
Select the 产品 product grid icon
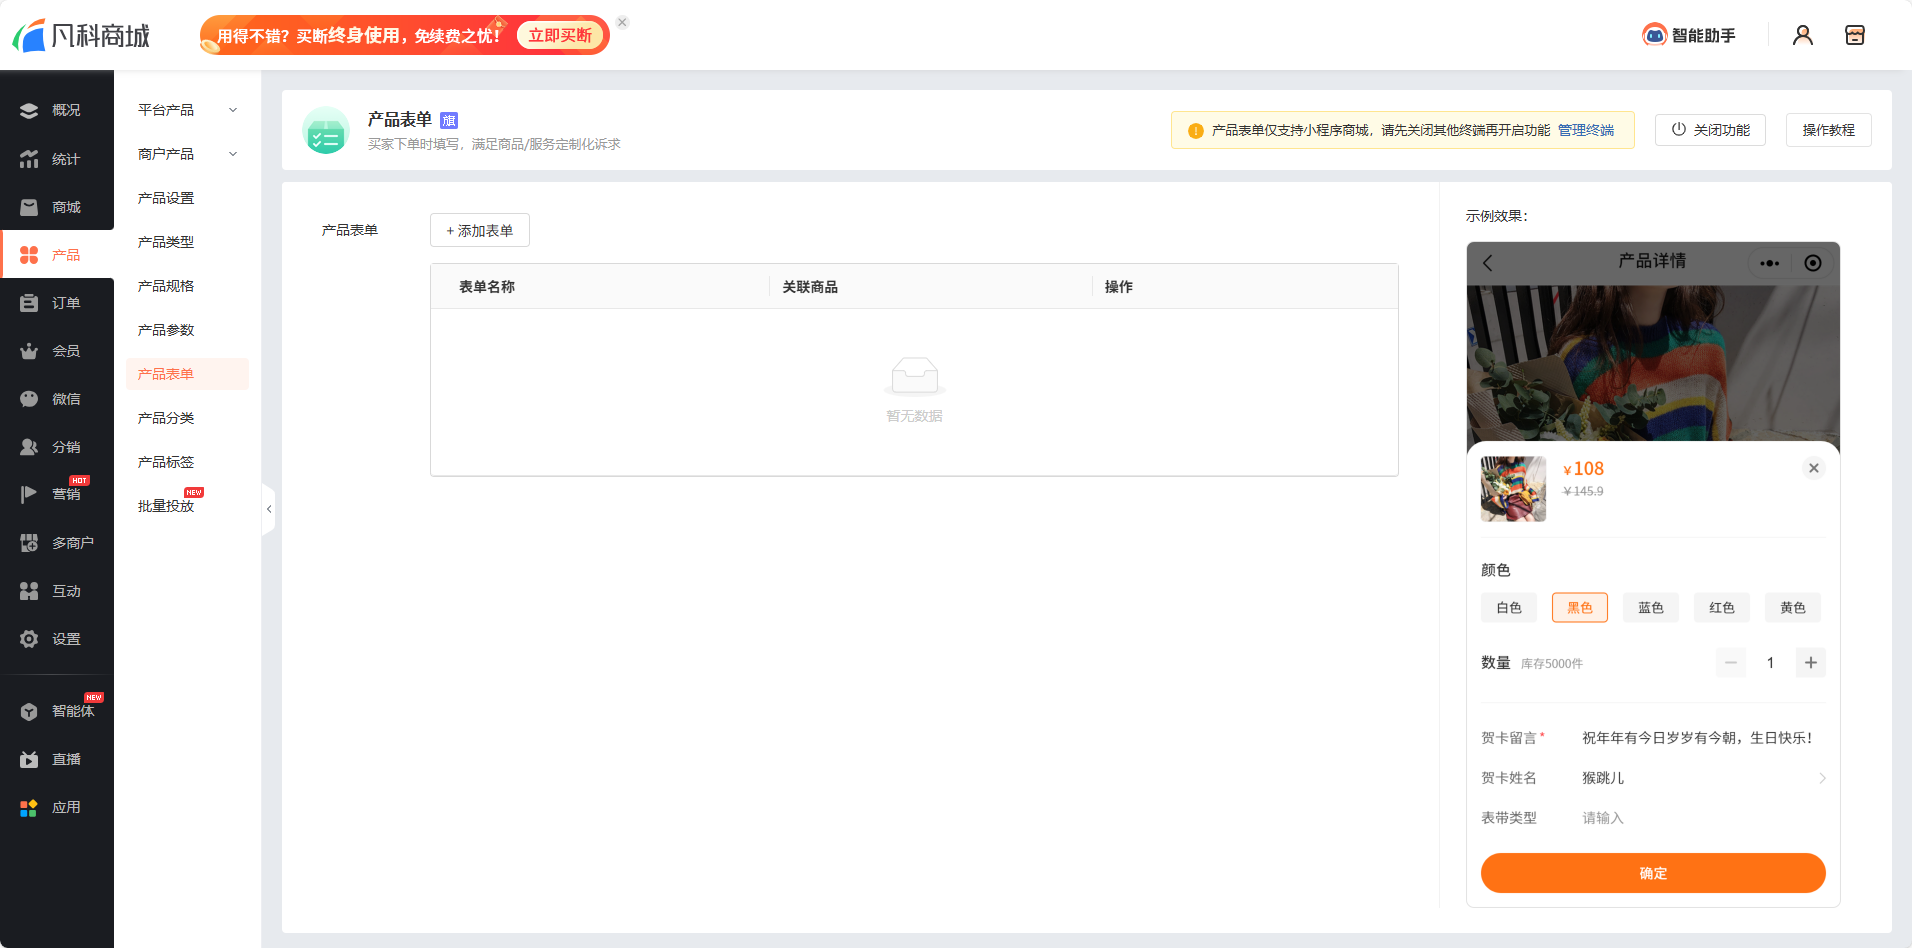tap(29, 255)
